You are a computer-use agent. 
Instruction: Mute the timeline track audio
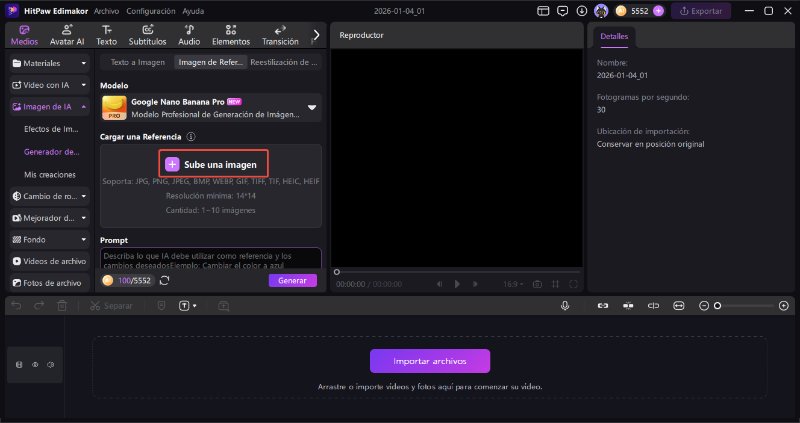coord(50,365)
